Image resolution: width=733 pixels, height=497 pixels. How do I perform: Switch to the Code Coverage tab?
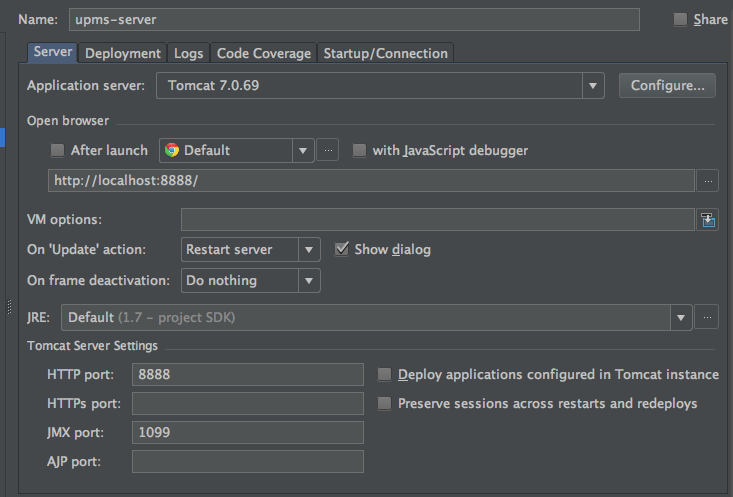click(264, 53)
